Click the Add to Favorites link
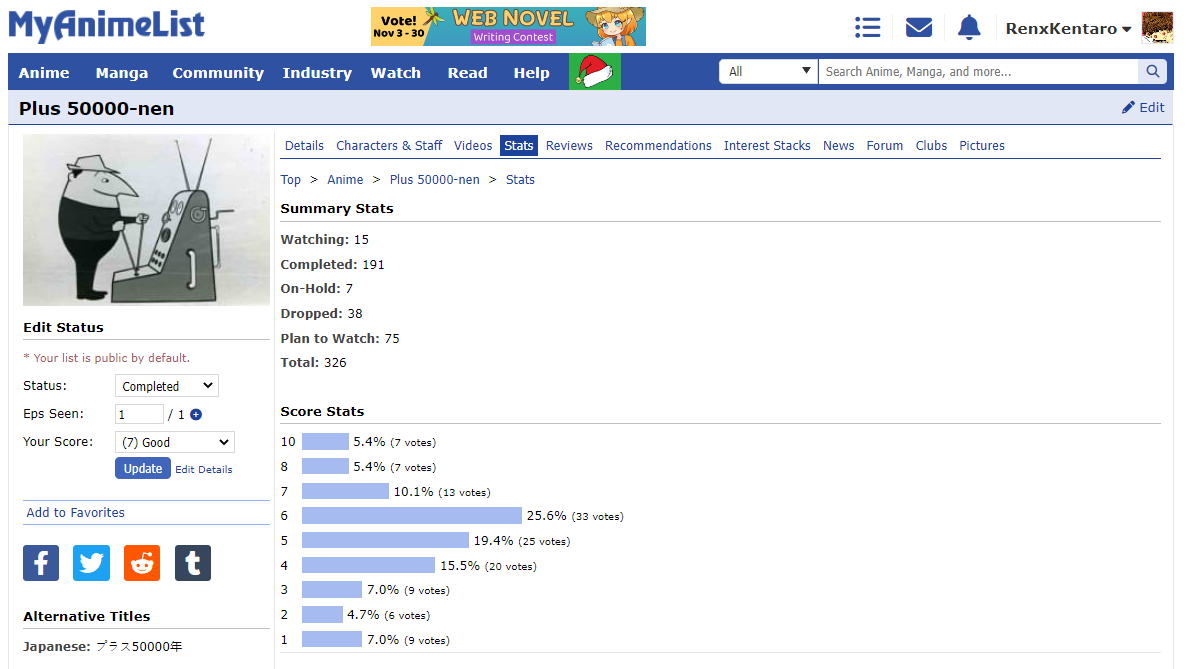Image resolution: width=1191 pixels, height=669 pixels. pos(76,513)
